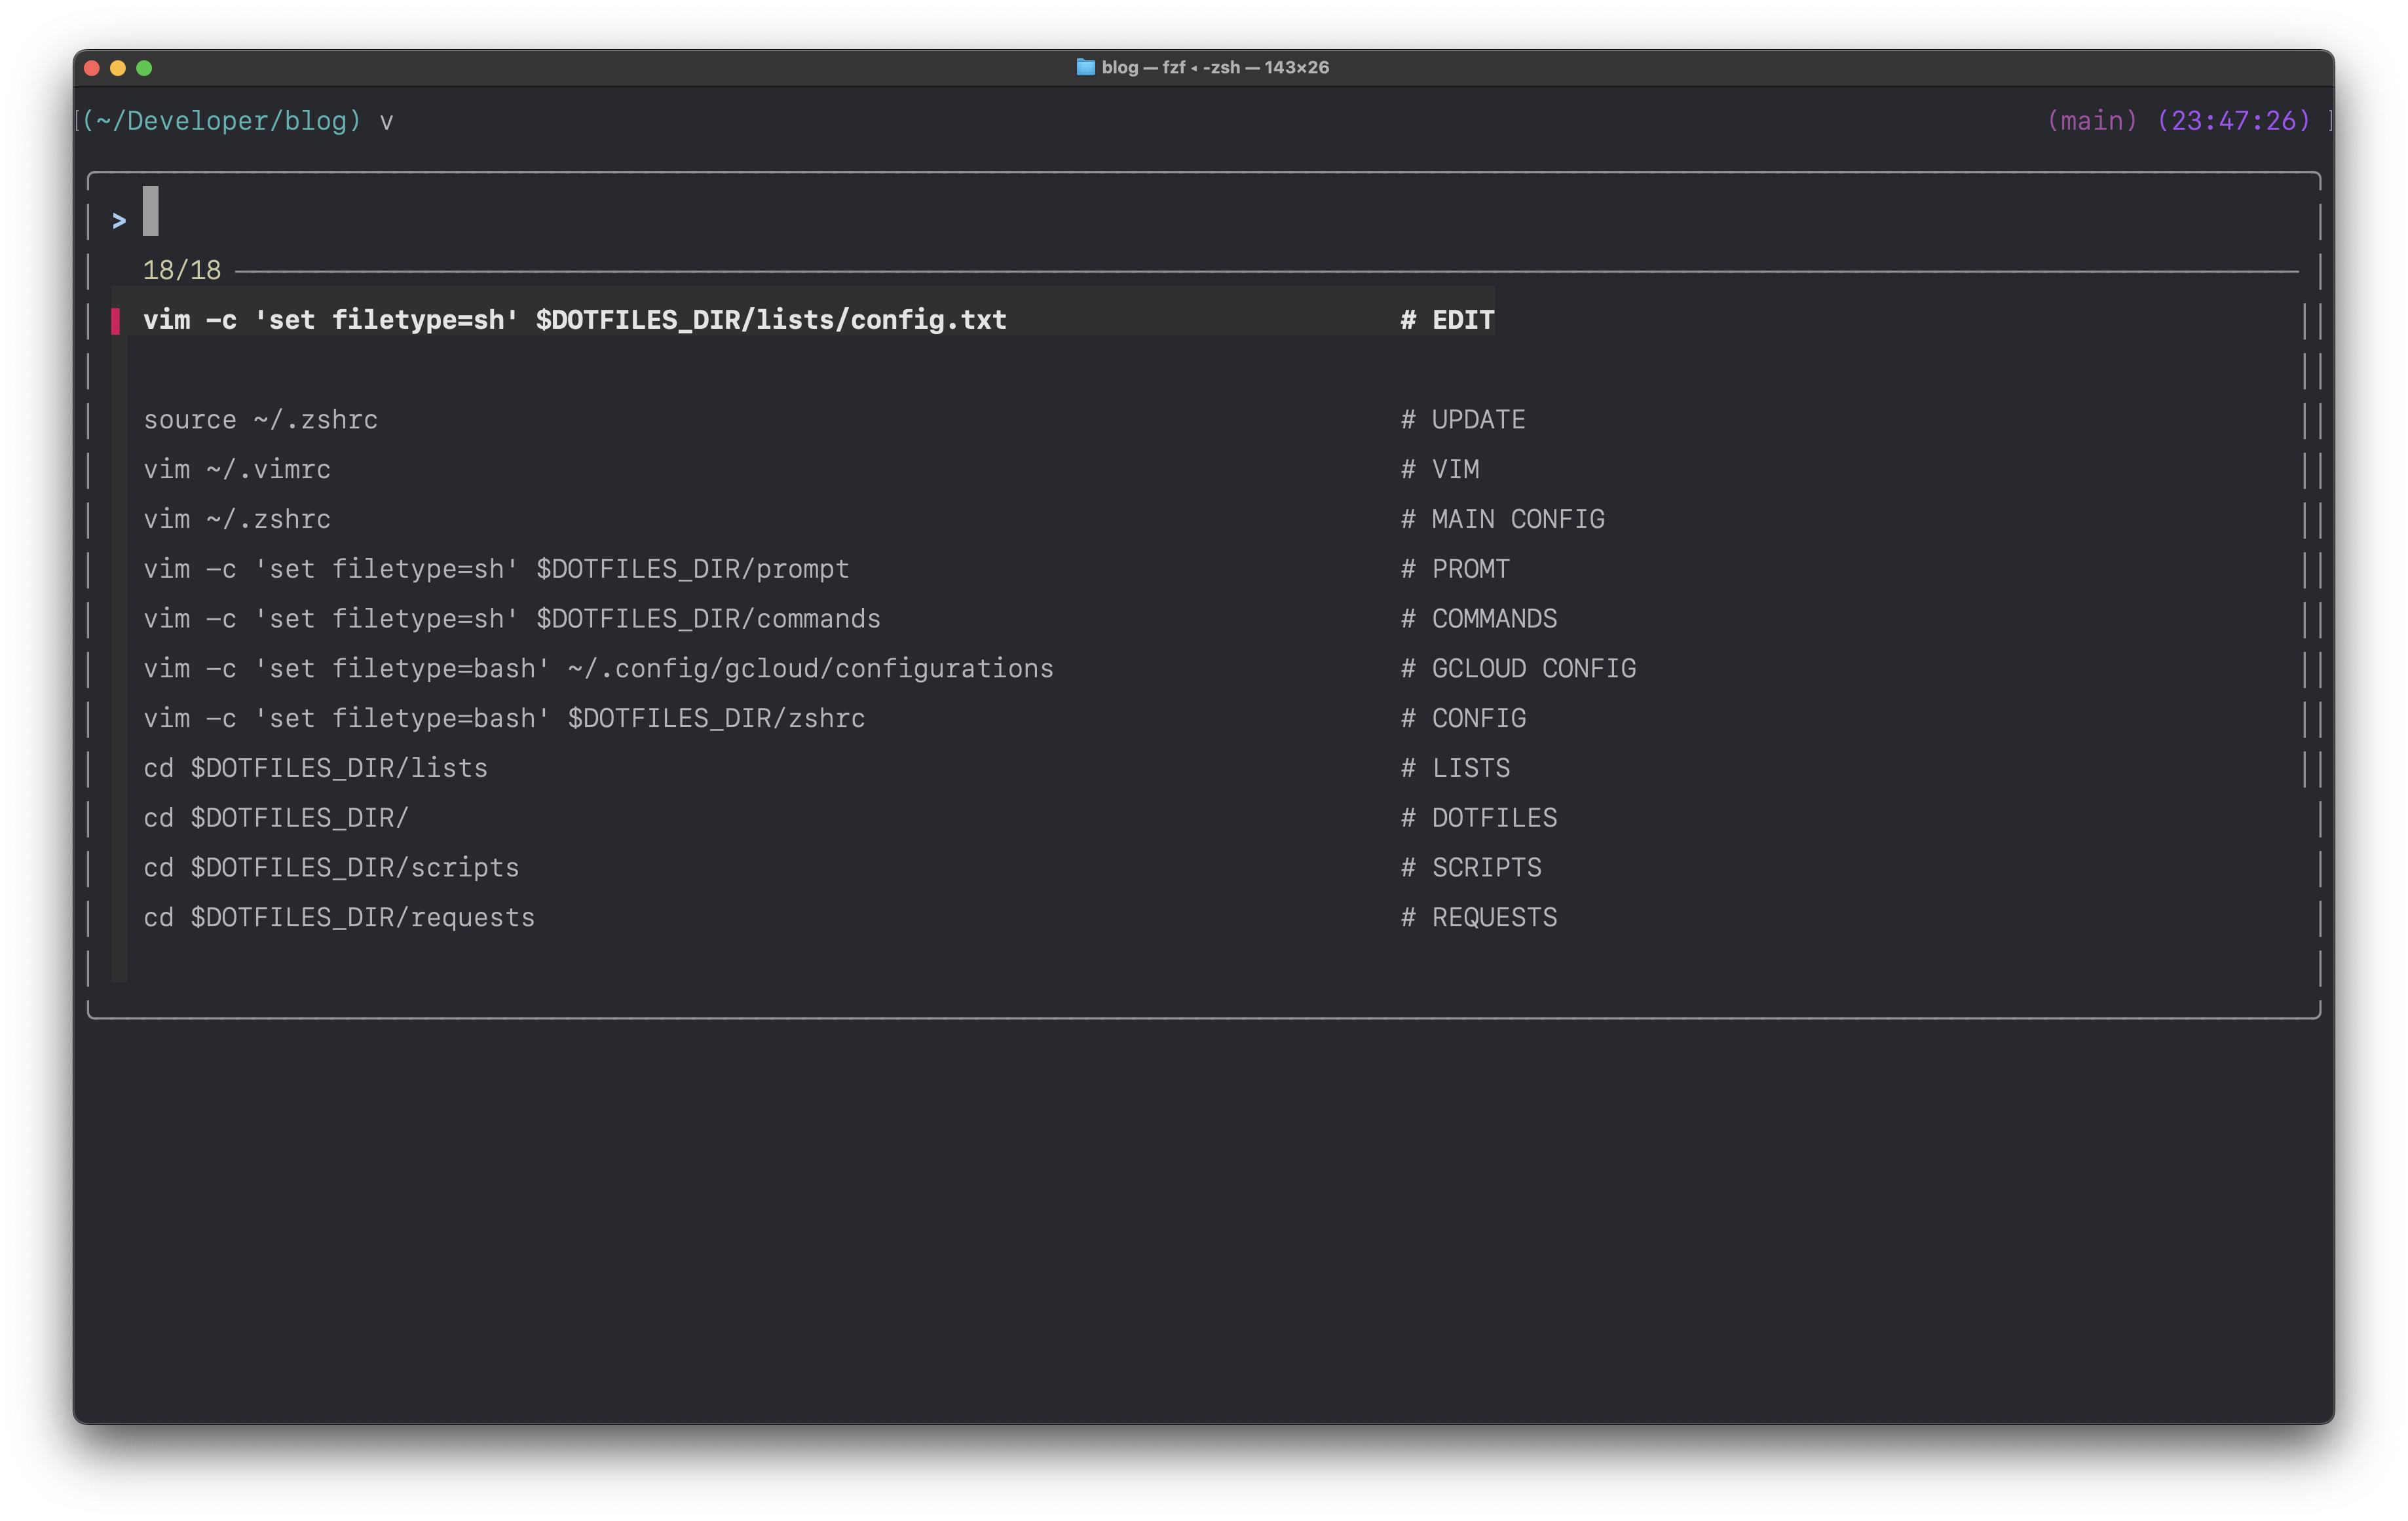Screen dimensions: 2408x1521
Task: Pick the 'cd $DOTFILES_DIR/lists' entry
Action: pos(316,769)
